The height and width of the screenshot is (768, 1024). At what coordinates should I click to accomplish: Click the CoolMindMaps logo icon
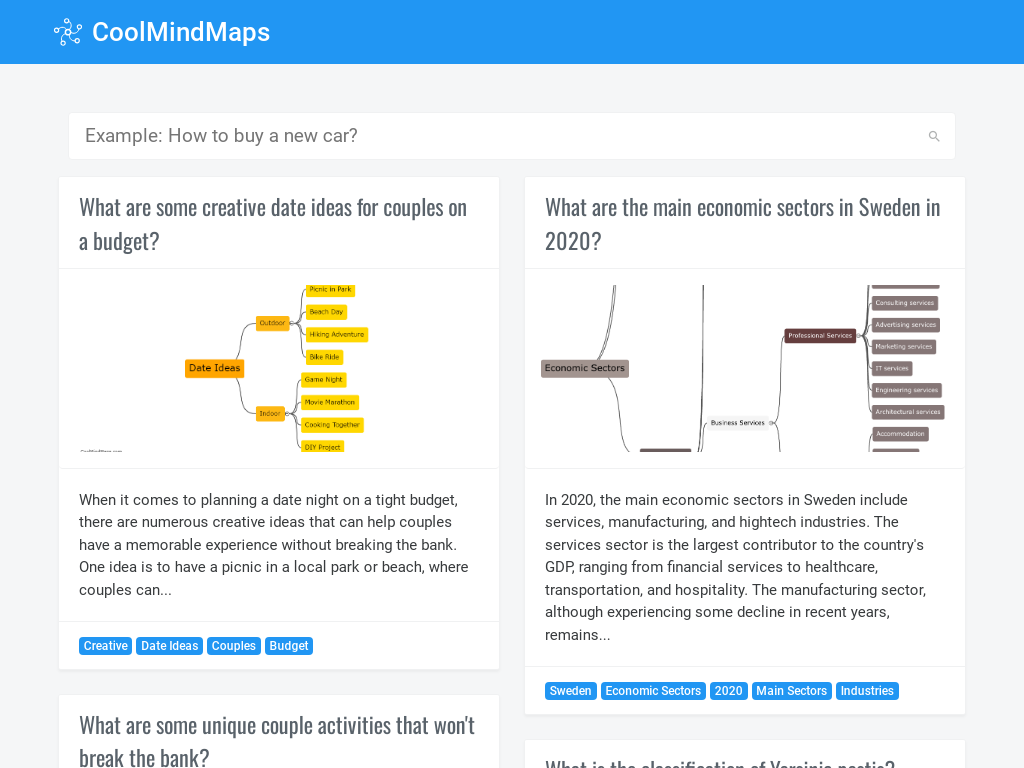pos(68,32)
